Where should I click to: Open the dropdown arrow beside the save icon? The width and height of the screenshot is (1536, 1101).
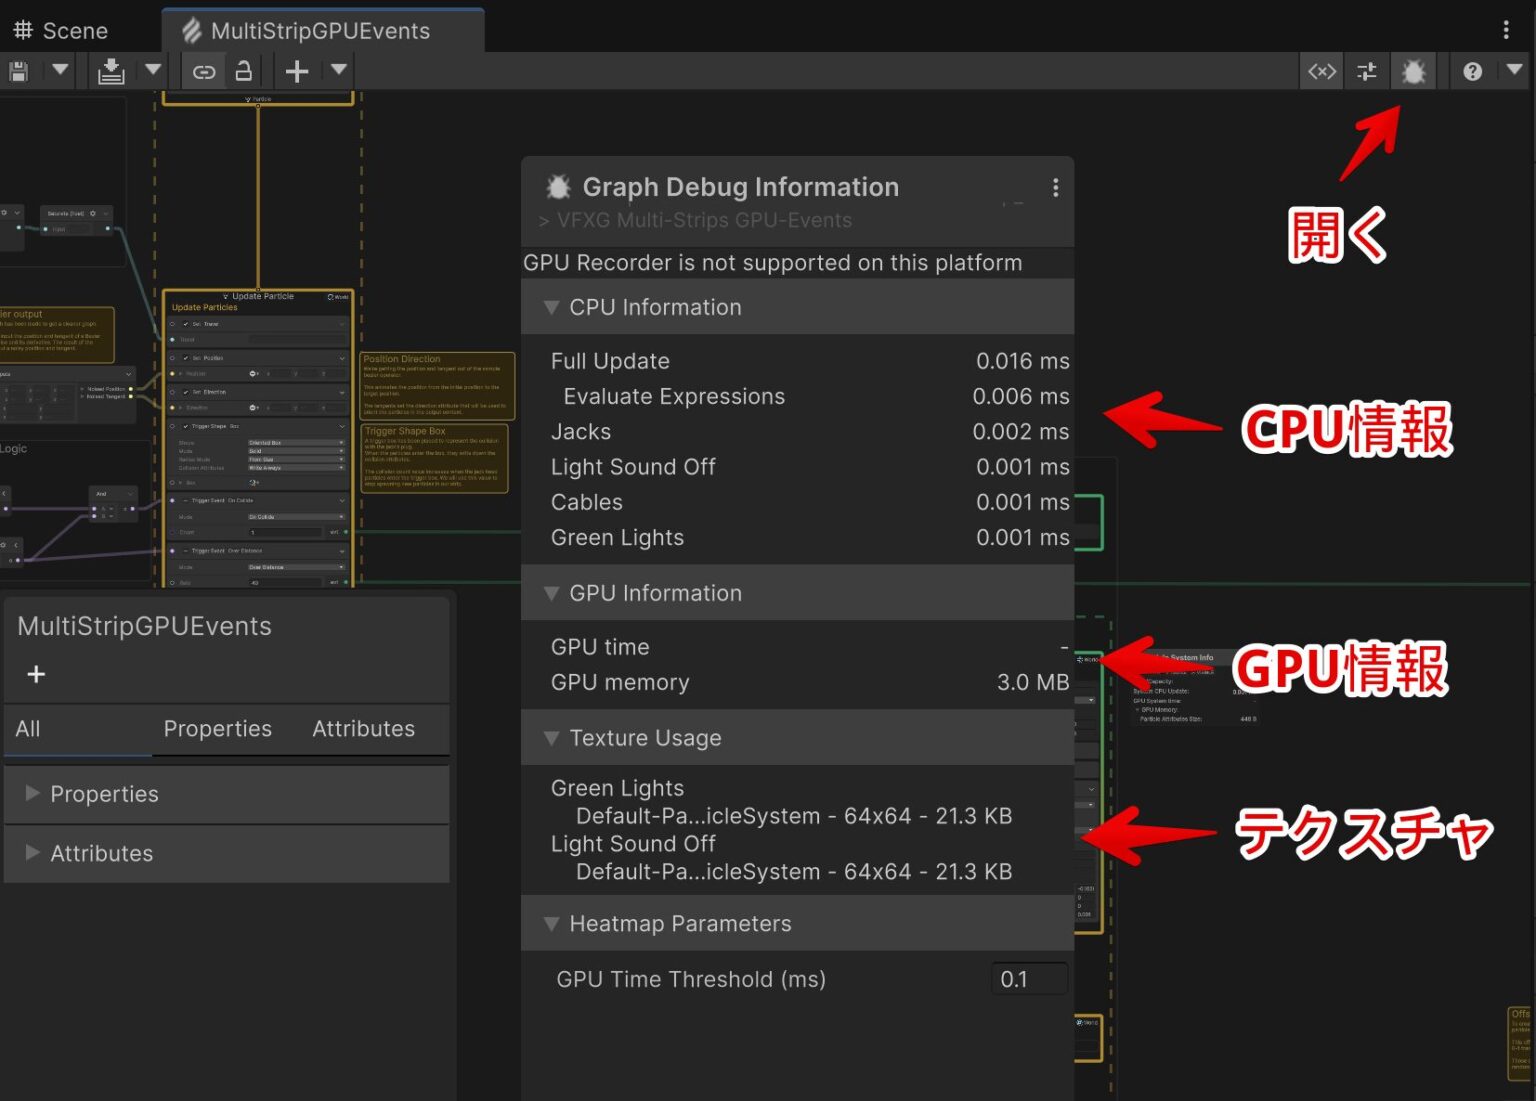click(60, 71)
